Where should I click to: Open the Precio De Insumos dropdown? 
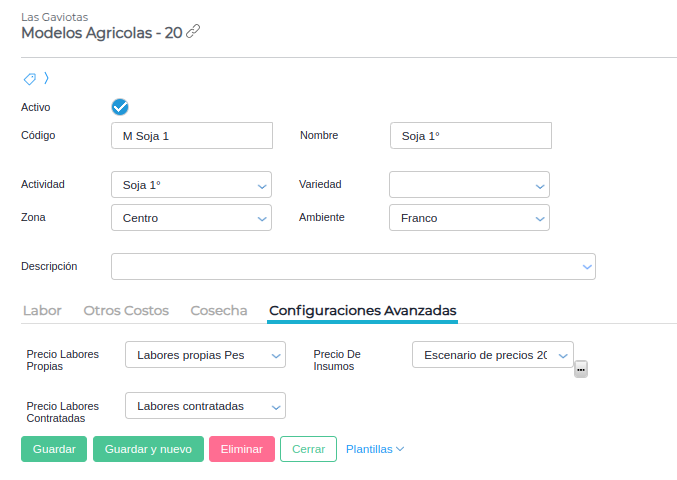point(492,355)
